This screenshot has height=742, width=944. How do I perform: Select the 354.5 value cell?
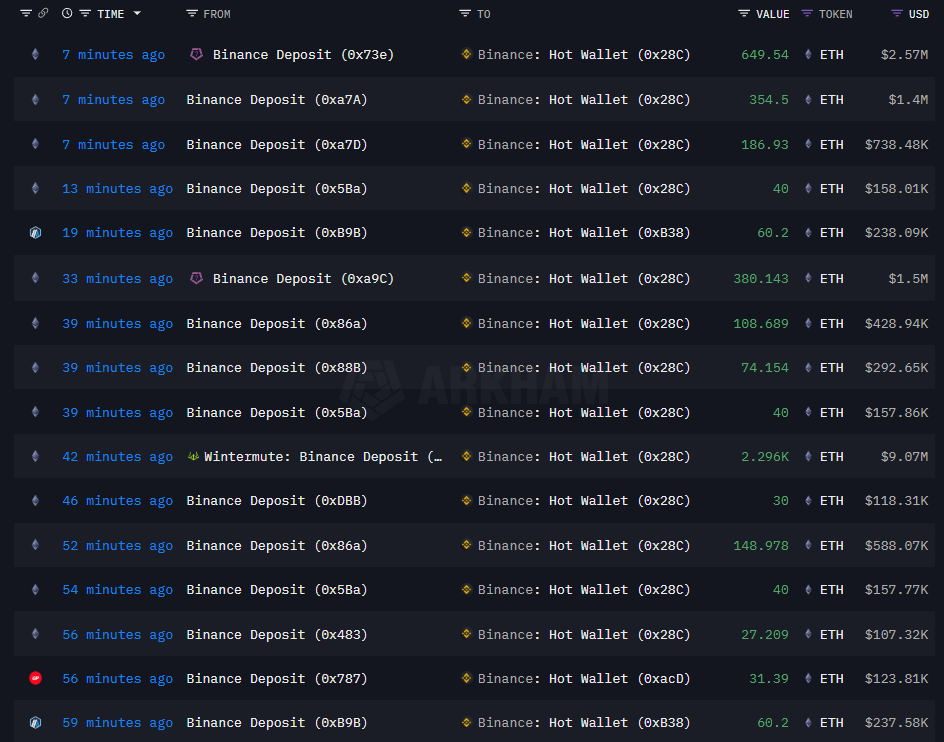(769, 100)
